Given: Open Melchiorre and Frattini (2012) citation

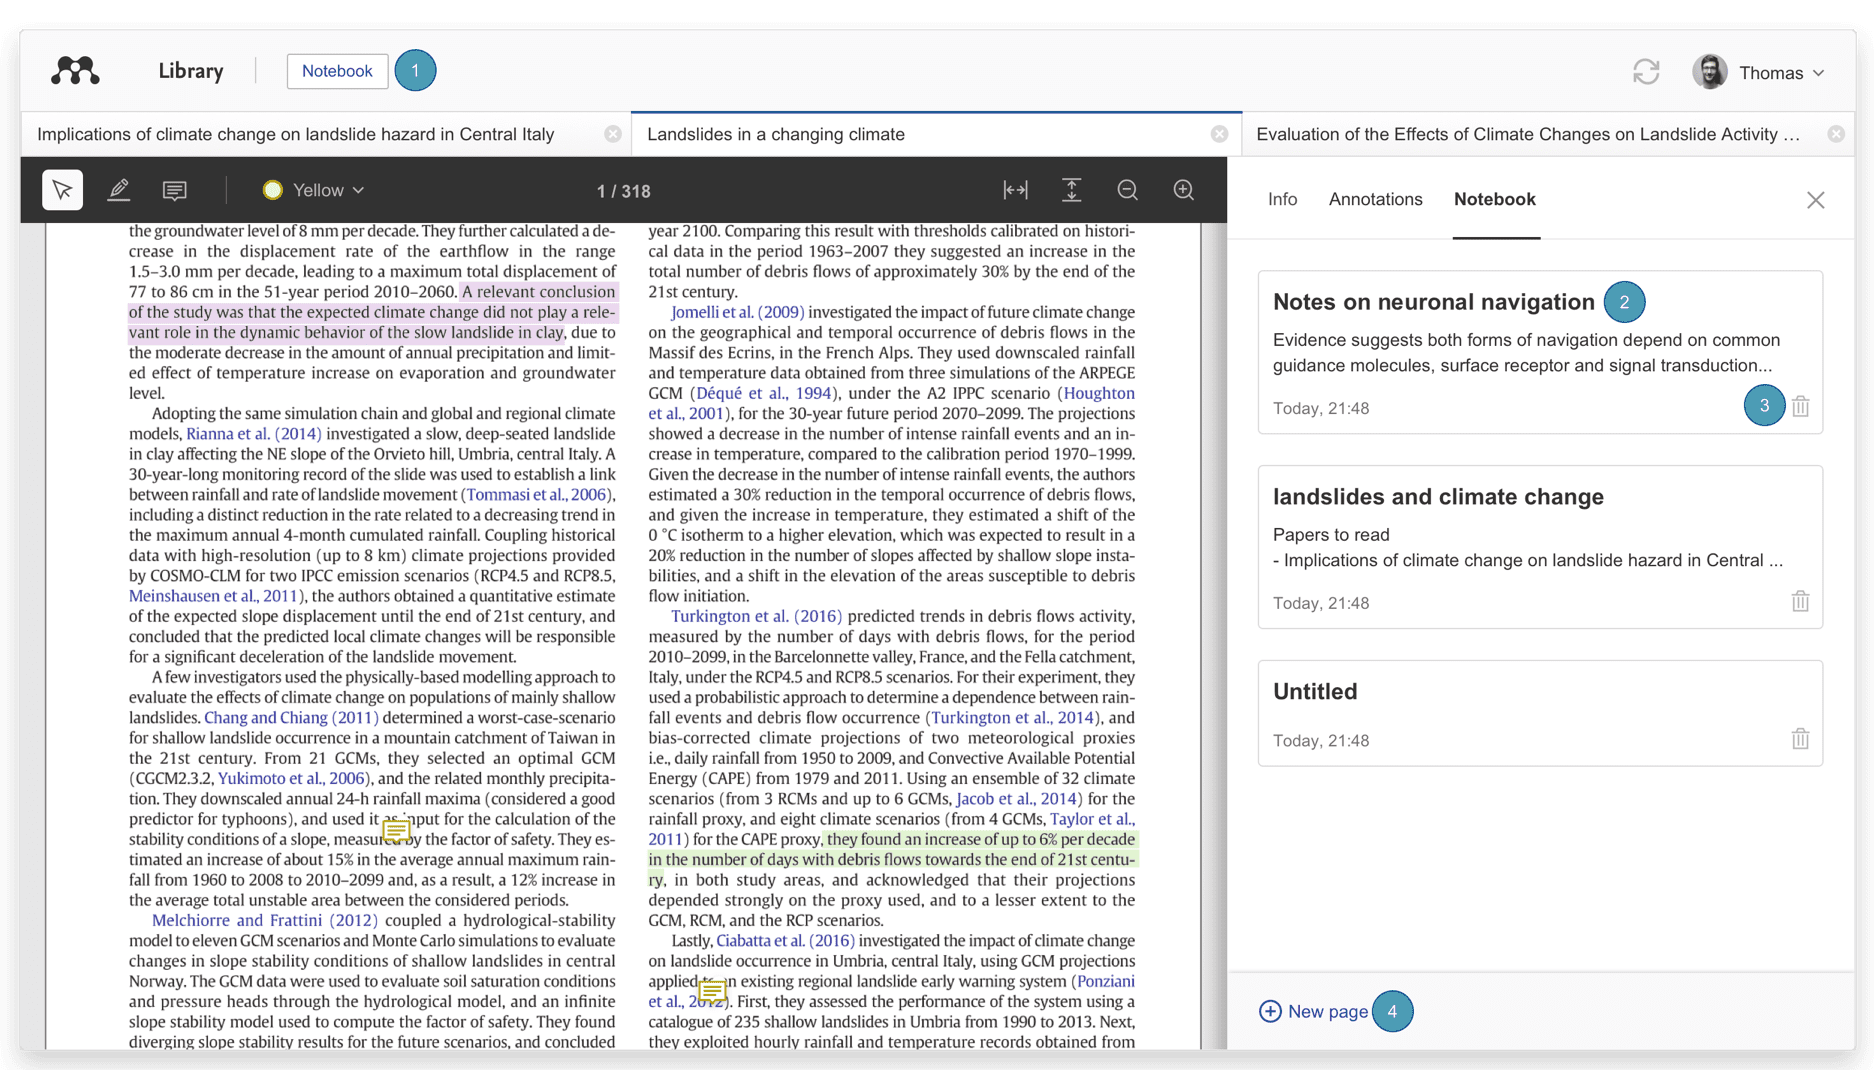Looking at the screenshot, I should coord(264,920).
